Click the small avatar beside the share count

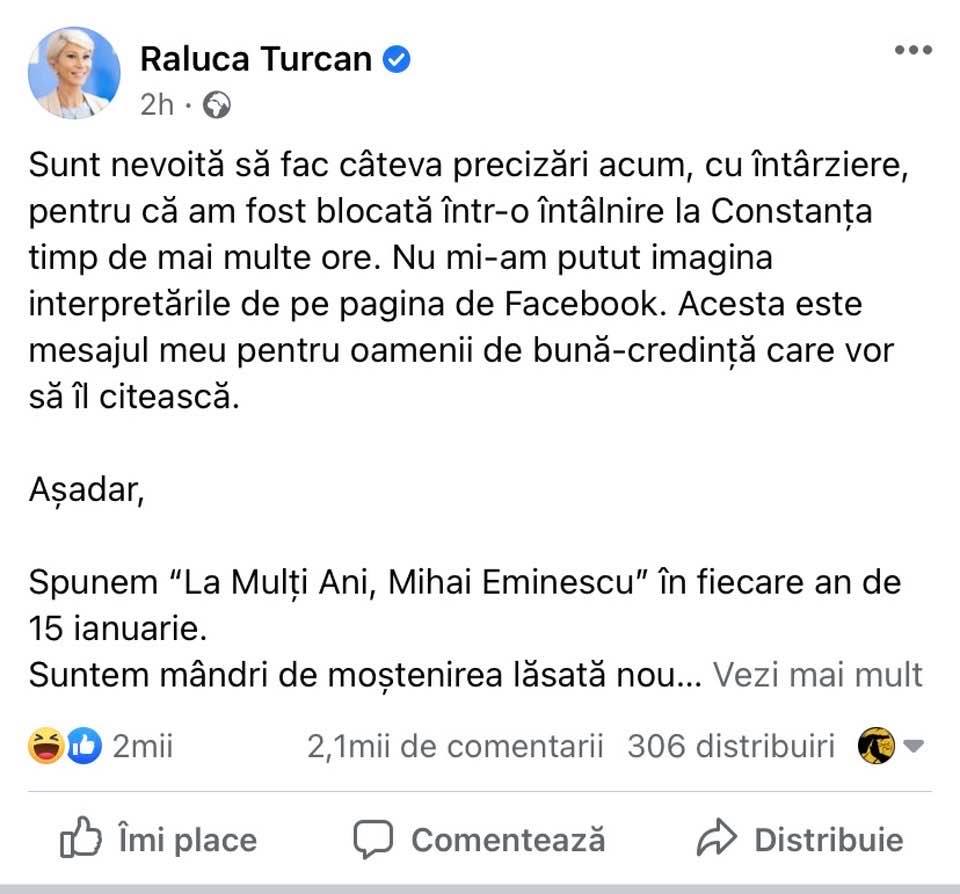876,746
